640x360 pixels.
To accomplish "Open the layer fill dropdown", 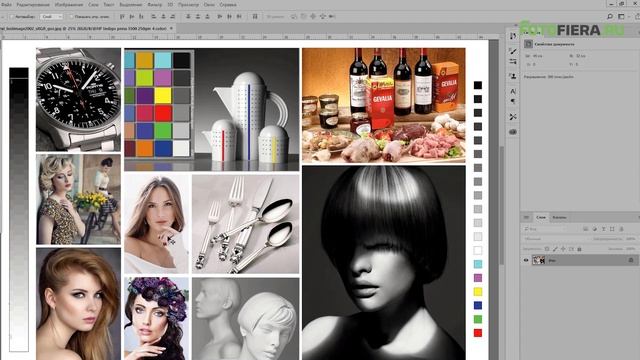I will click(x=631, y=249).
